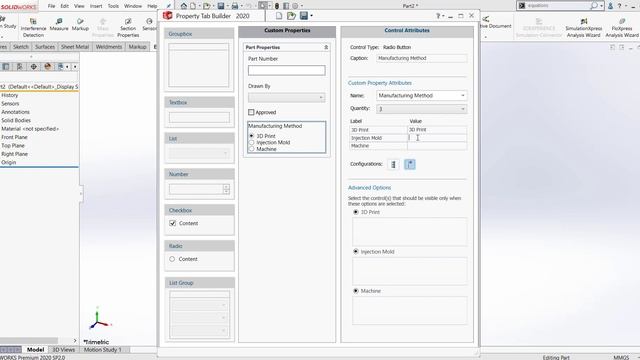The image size is (640, 360).
Task: Open Section Properties tool
Action: pos(128,27)
